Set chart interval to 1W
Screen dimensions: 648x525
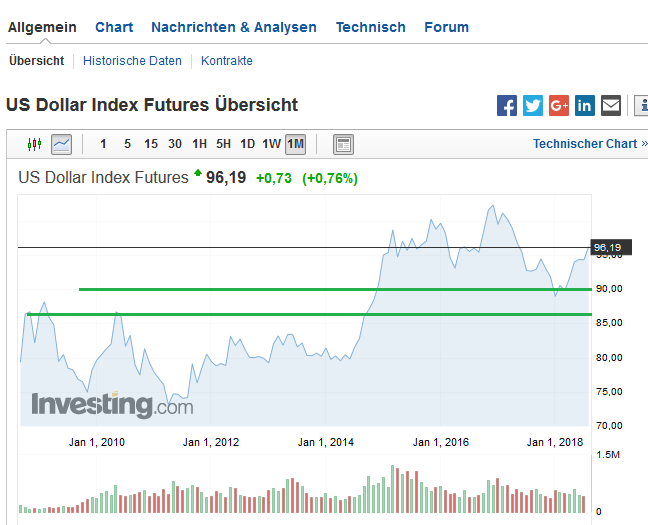[271, 144]
